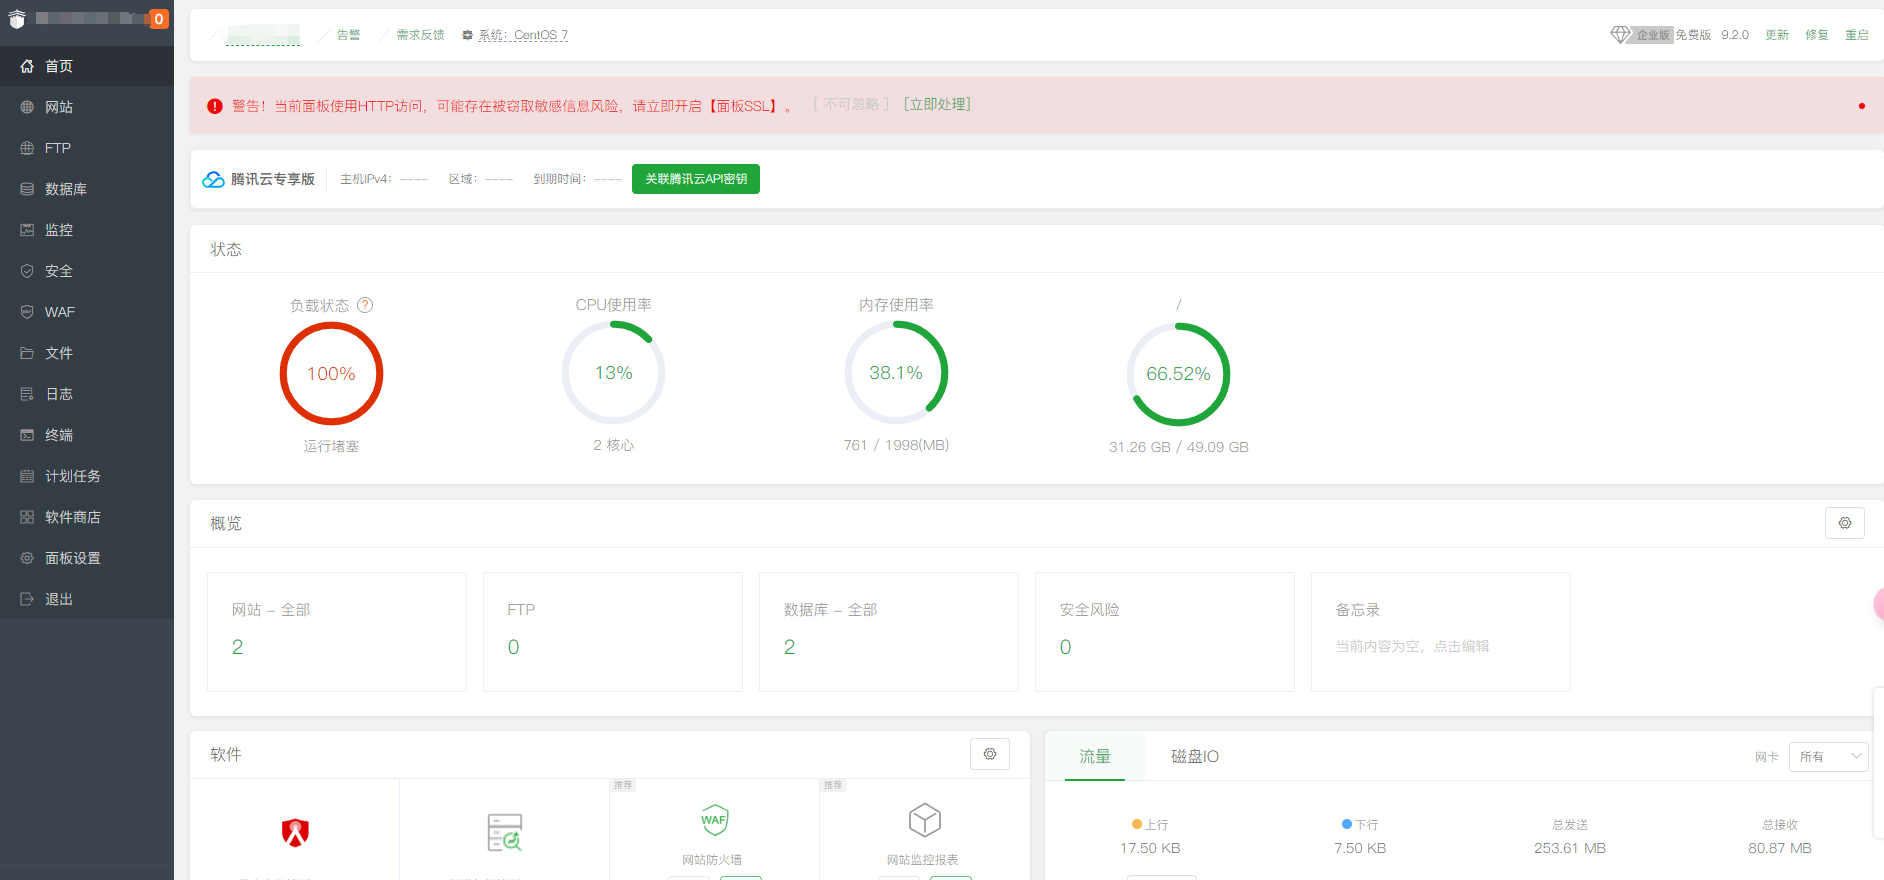
Task: Click the 关联腾讯云API密钥 button
Action: (696, 179)
